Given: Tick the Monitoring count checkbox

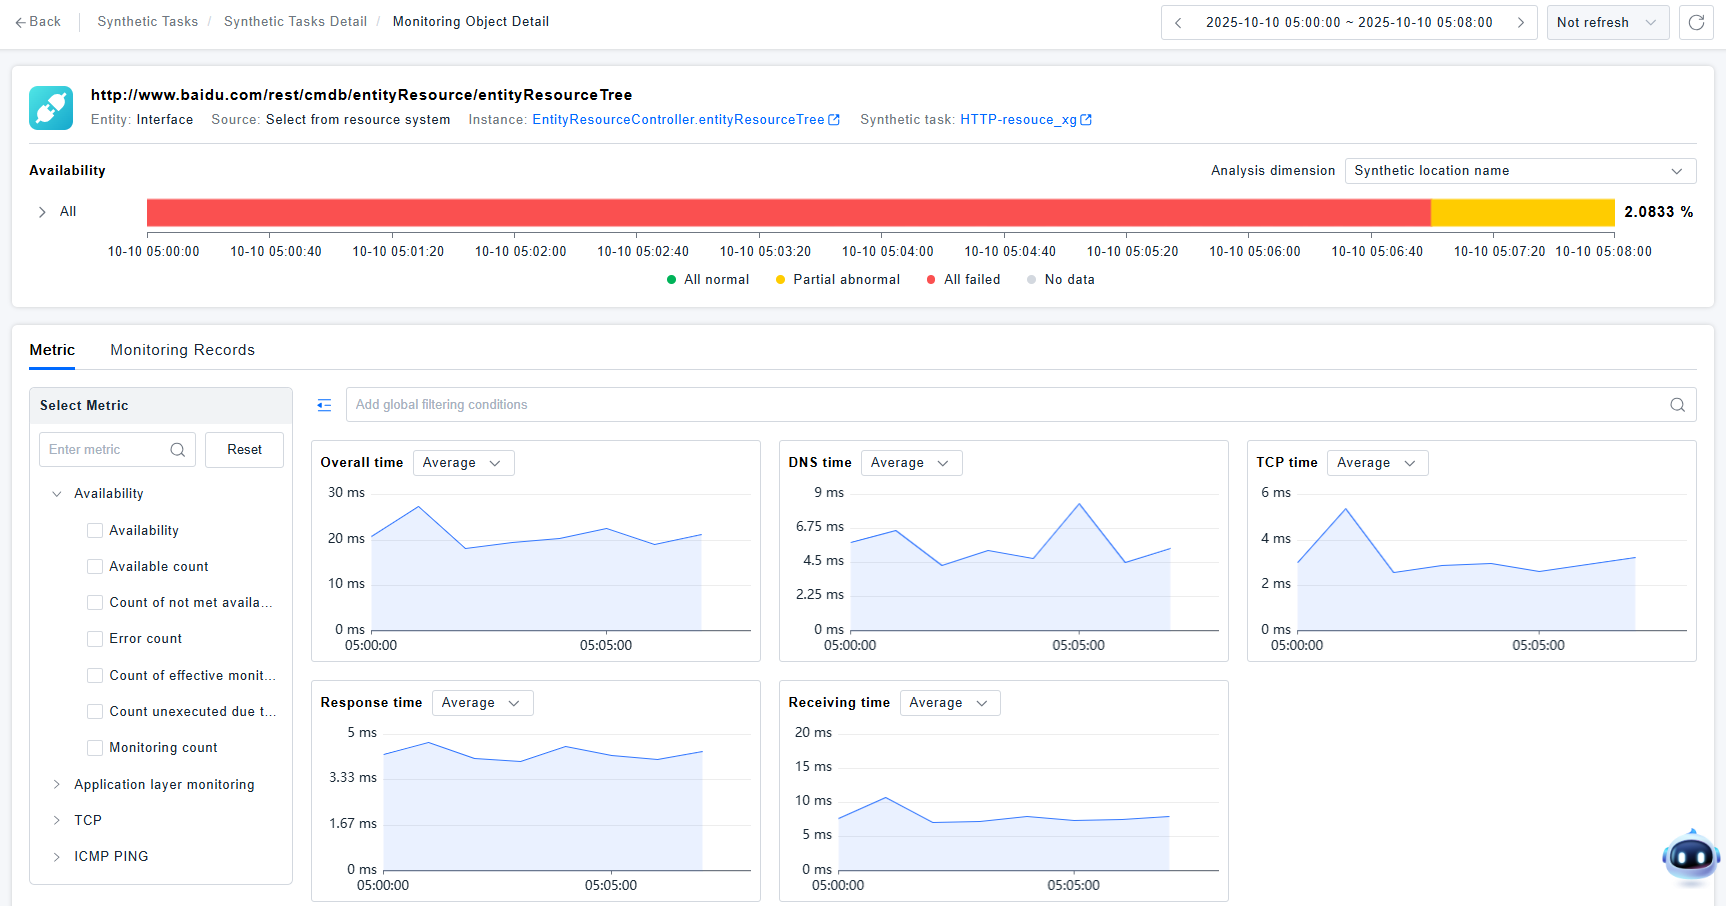Looking at the screenshot, I should [95, 748].
